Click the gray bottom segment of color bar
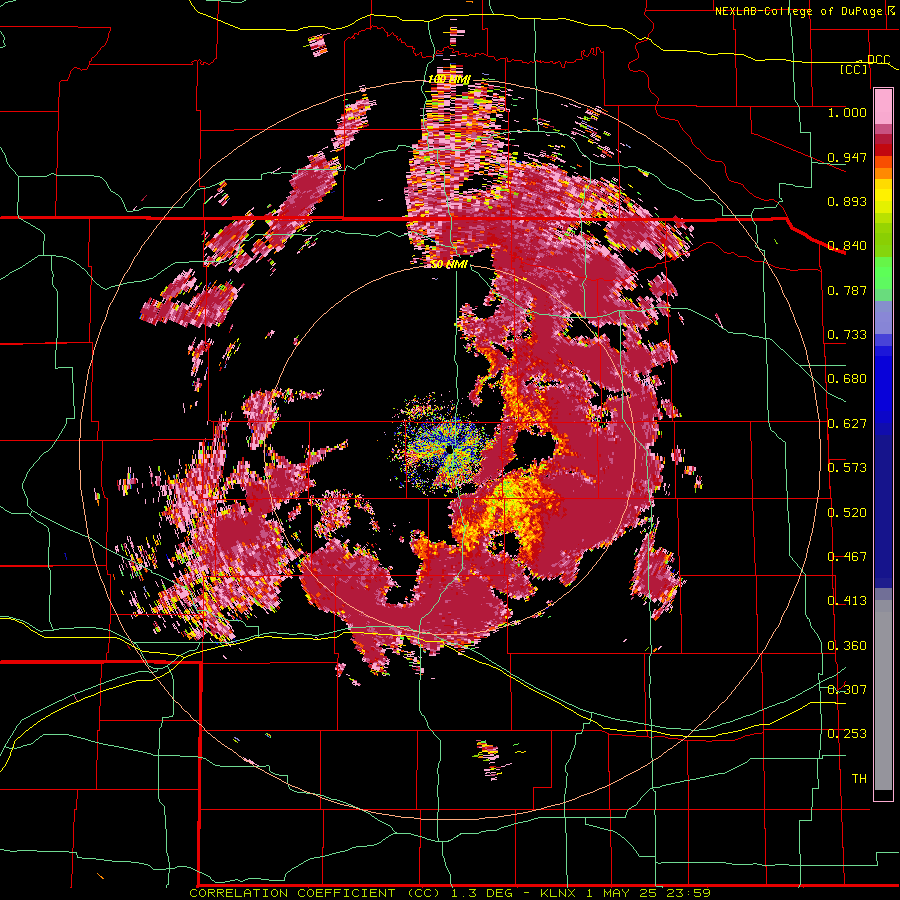The width and height of the screenshot is (900, 900). pyautogui.click(x=883, y=695)
